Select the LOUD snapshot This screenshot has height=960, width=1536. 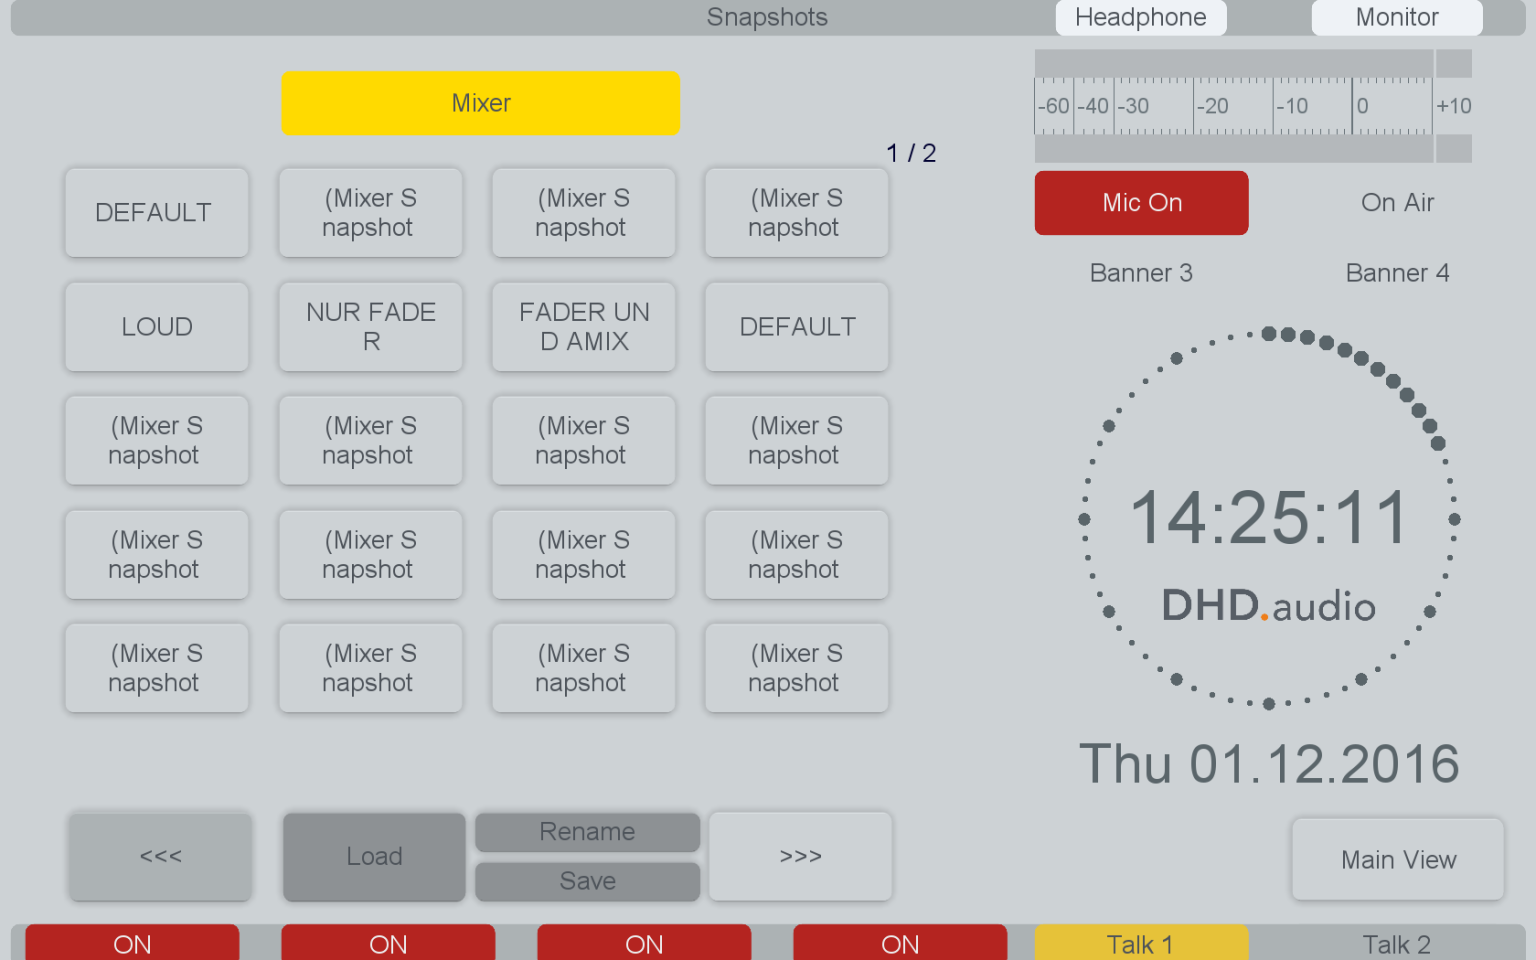156,326
